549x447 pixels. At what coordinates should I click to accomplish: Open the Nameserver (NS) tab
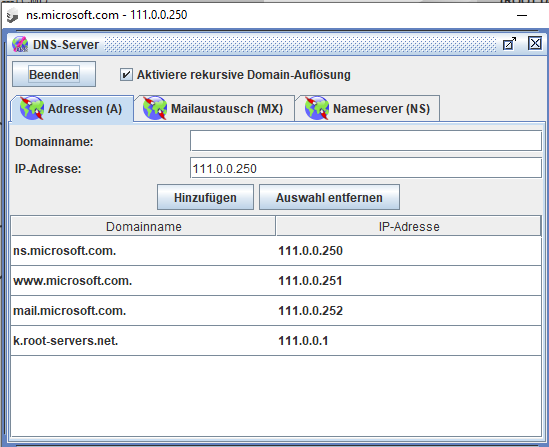[x=367, y=109]
